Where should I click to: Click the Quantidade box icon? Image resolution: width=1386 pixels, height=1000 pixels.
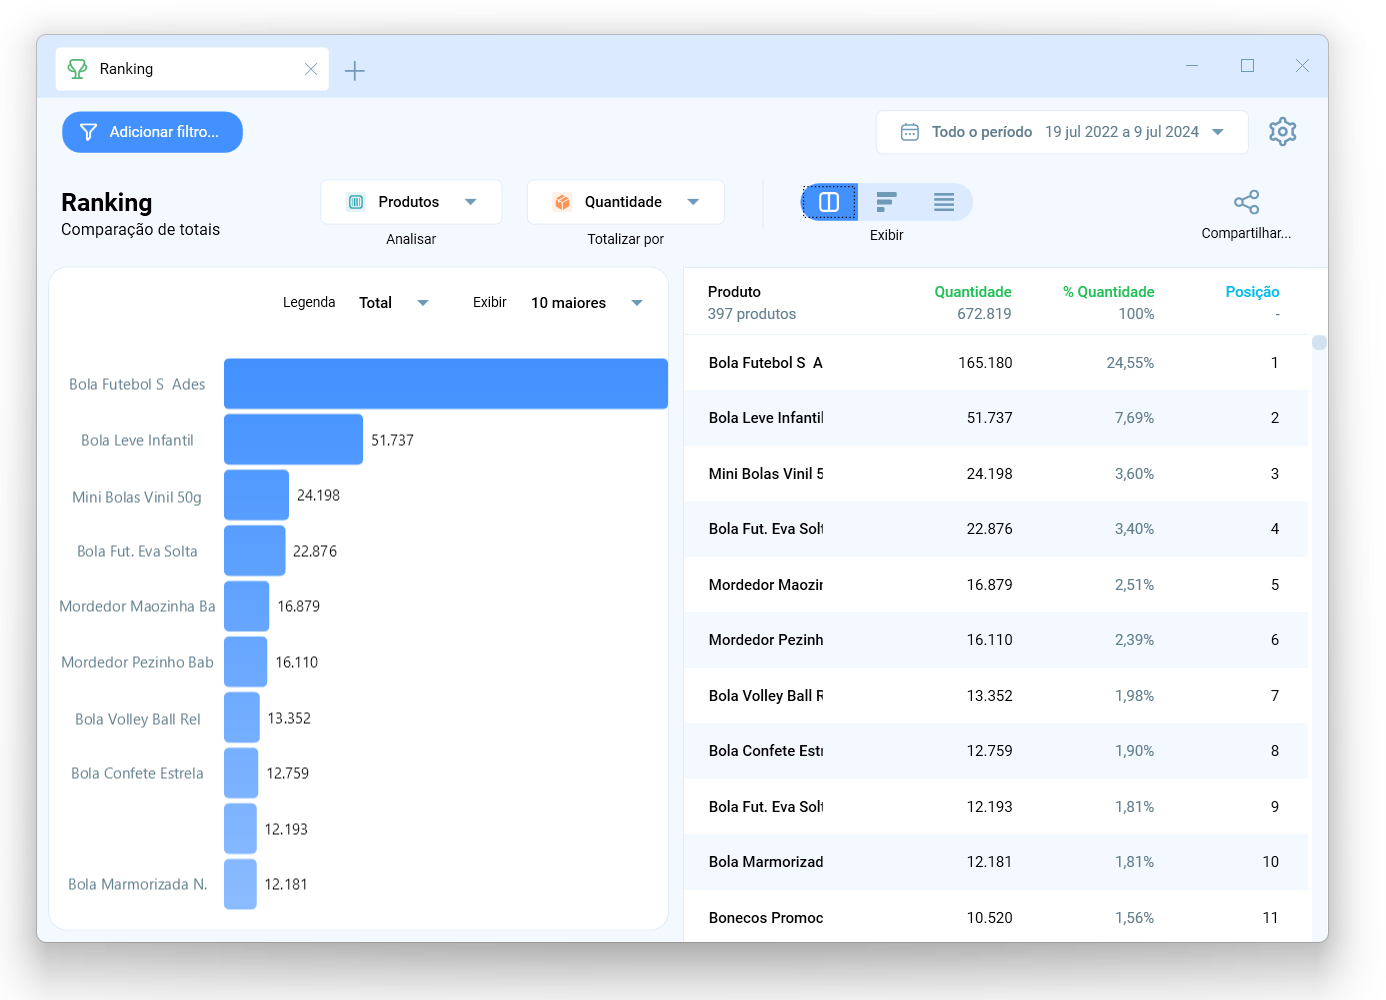coord(562,202)
